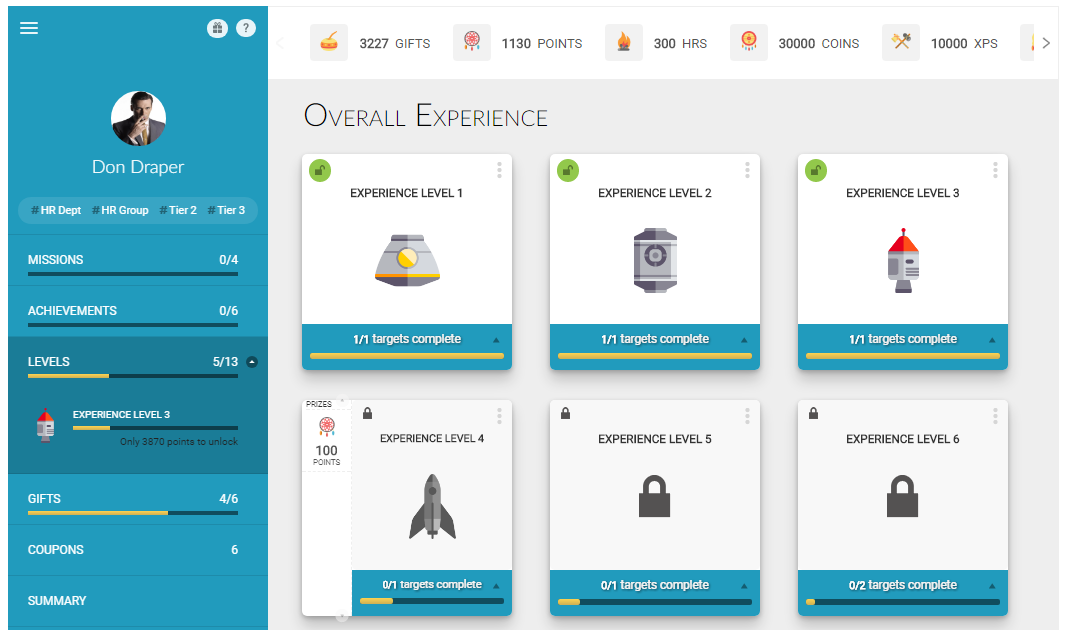
Task: Open the hamburger menu in sidebar
Action: click(29, 28)
